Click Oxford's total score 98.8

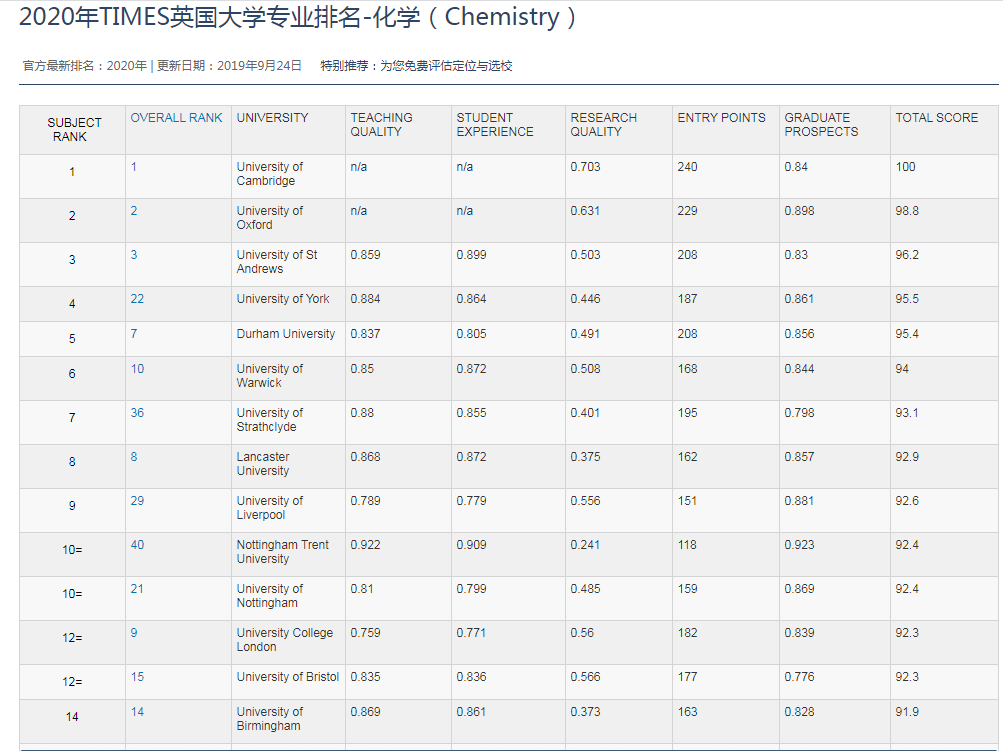pos(907,211)
